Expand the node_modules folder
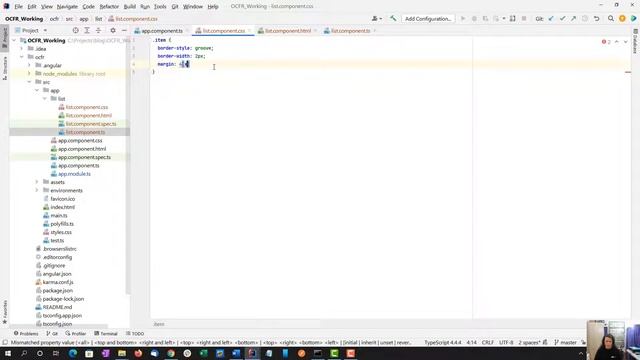The image size is (640, 360). (x=29, y=74)
